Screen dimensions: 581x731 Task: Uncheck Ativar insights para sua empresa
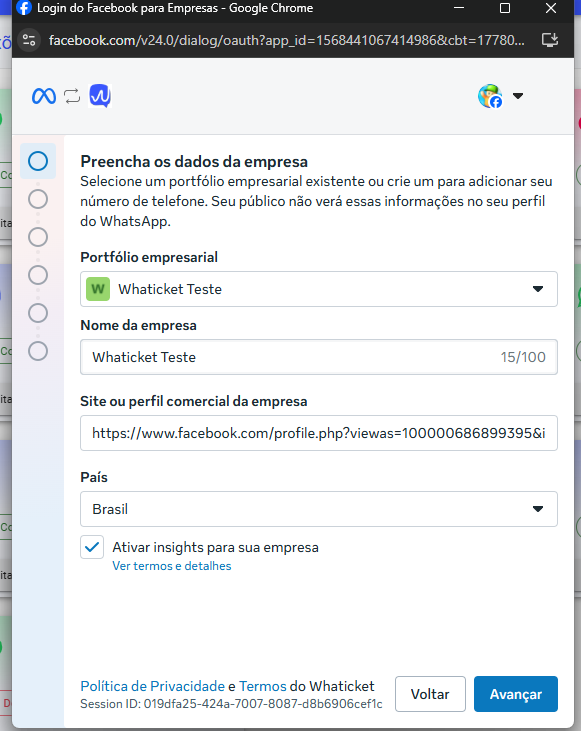pos(92,547)
